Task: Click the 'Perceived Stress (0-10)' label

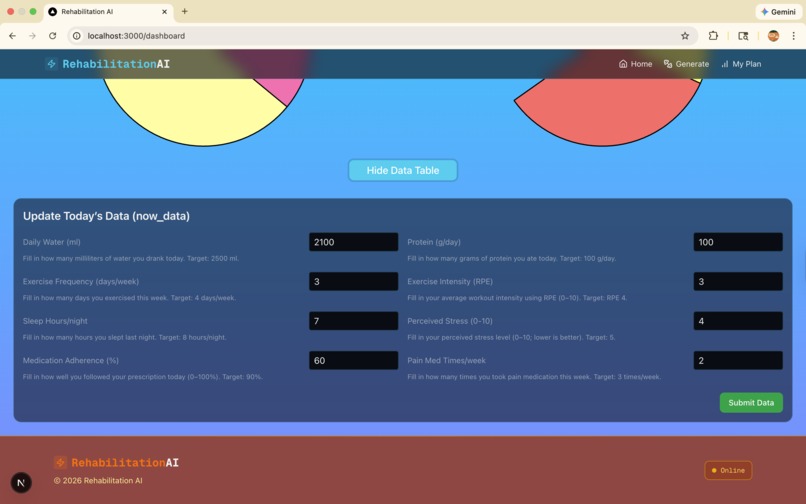Action: pos(450,321)
